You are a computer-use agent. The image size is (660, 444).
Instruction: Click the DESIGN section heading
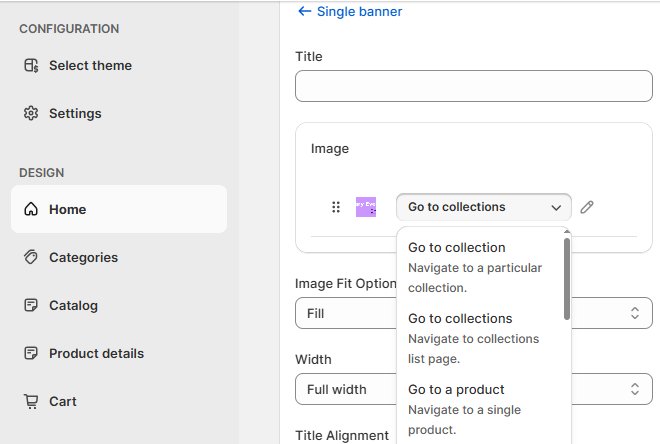pyautogui.click(x=42, y=173)
